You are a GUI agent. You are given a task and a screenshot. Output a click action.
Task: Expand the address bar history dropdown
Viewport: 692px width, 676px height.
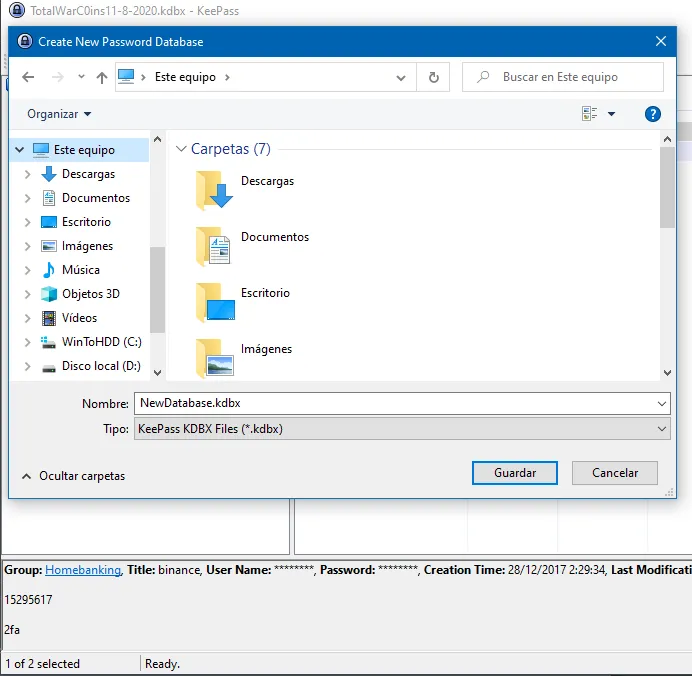click(401, 78)
